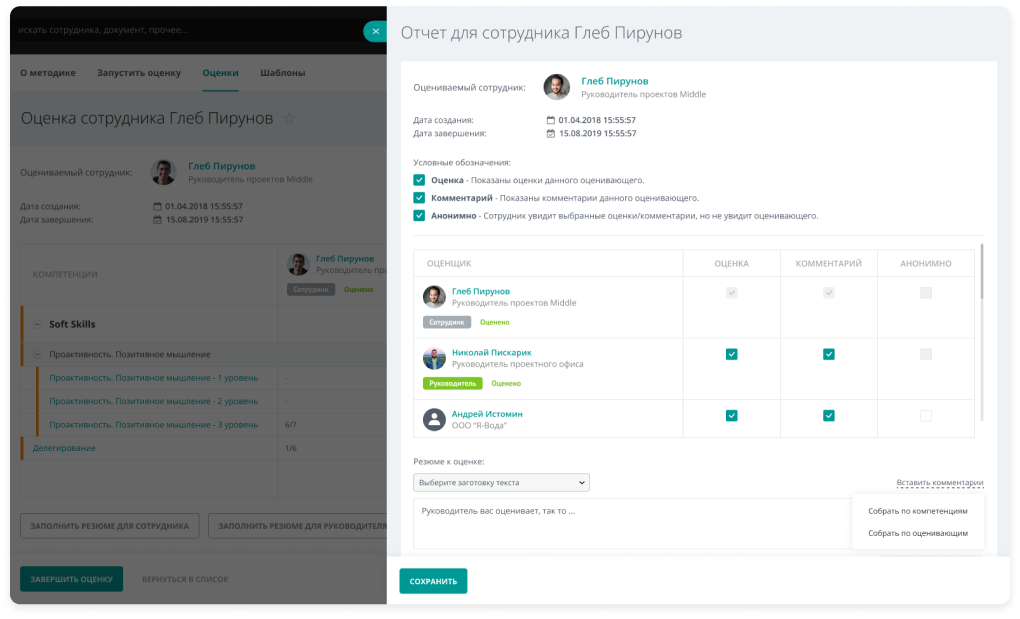The width and height of the screenshot is (1020, 619).
Task: Click Глеб Пирунов avatar in the evaluators table row
Action: coord(434,296)
